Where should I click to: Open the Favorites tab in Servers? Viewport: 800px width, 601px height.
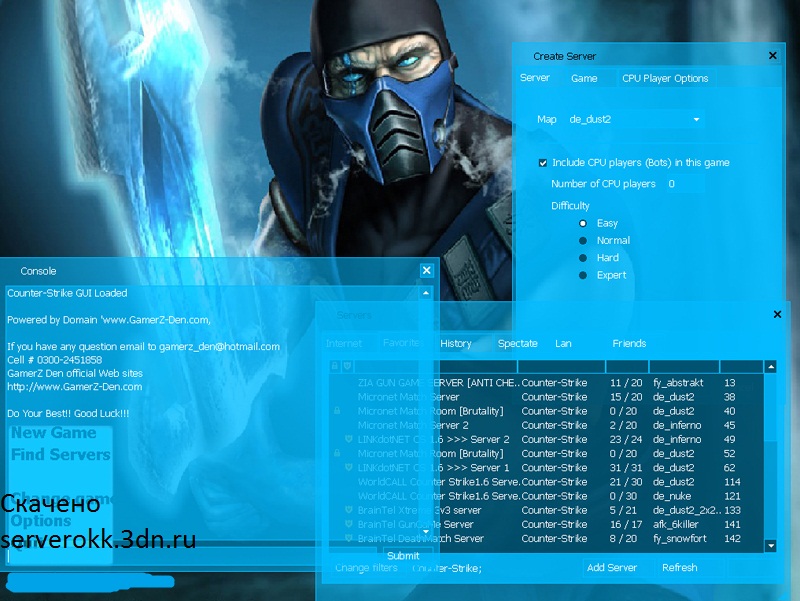(x=402, y=343)
